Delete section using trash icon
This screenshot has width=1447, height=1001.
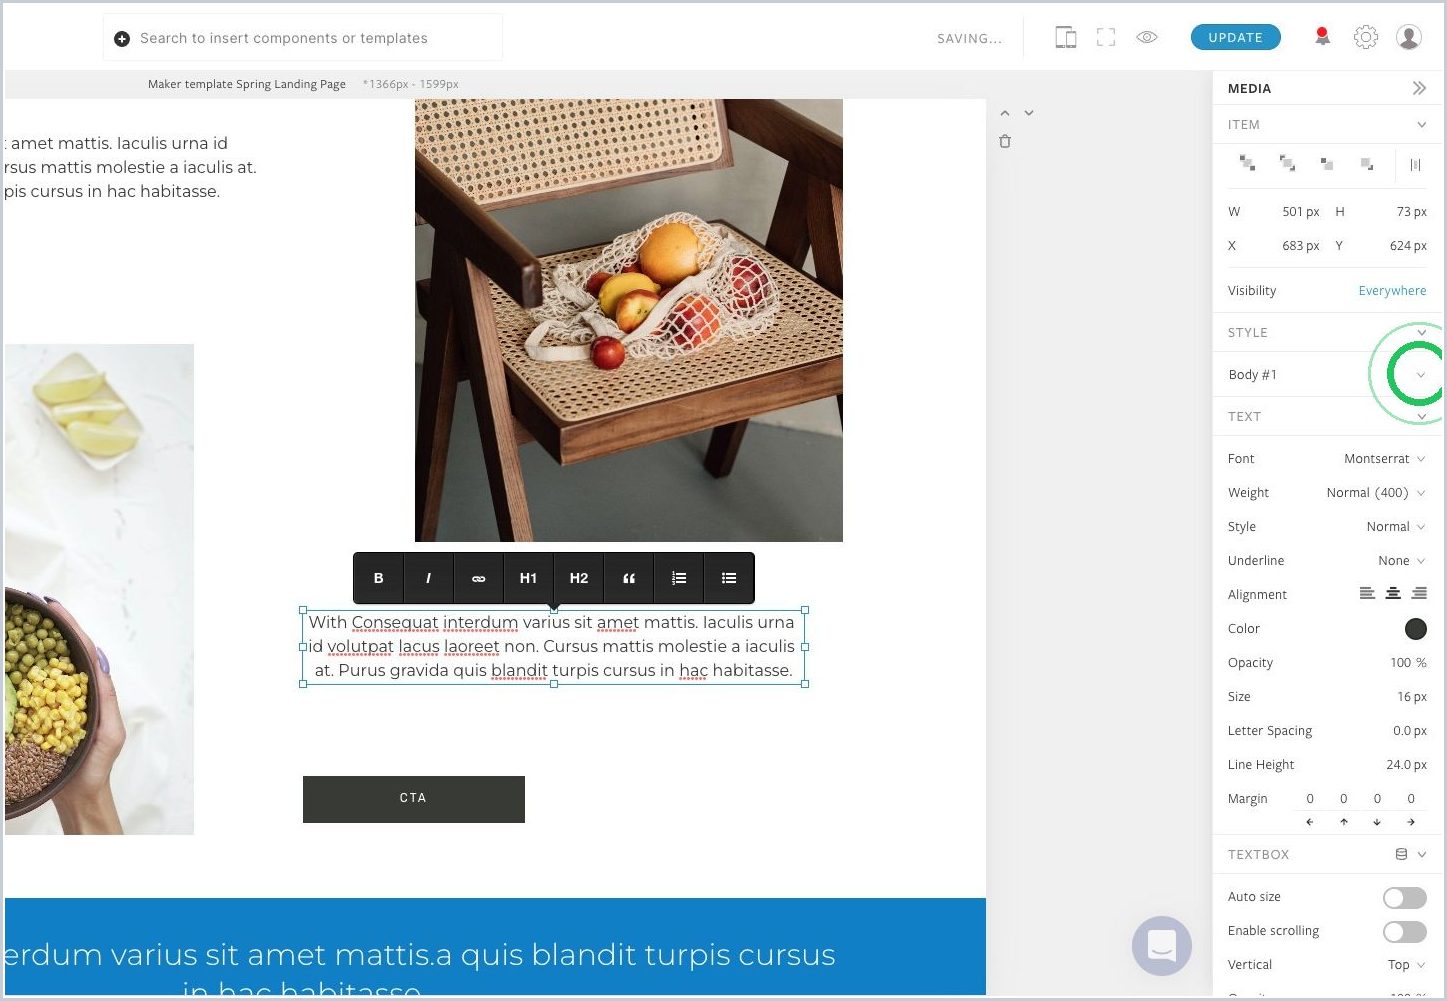click(1005, 141)
